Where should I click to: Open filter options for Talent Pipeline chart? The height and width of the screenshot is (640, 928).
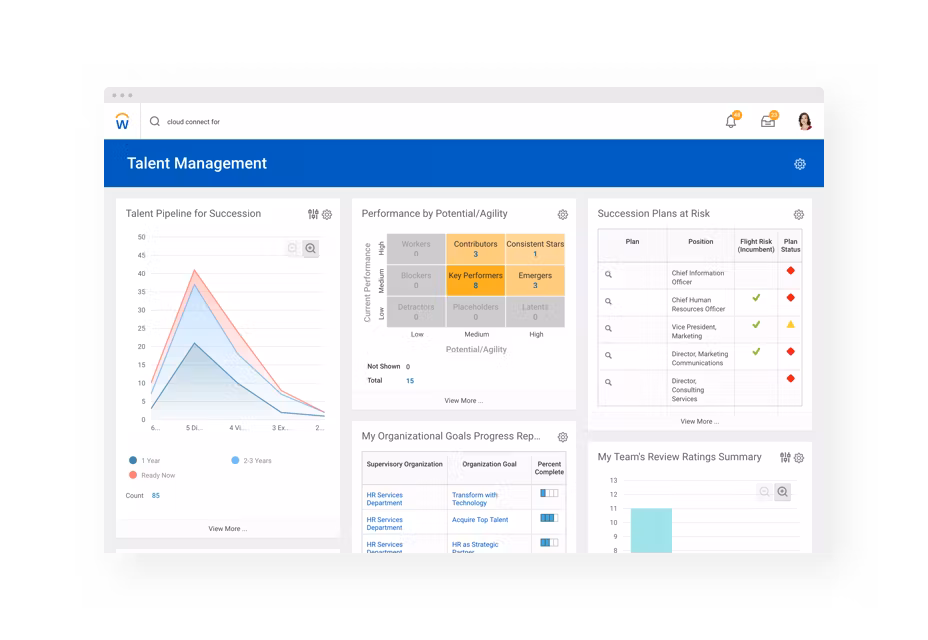coord(313,214)
